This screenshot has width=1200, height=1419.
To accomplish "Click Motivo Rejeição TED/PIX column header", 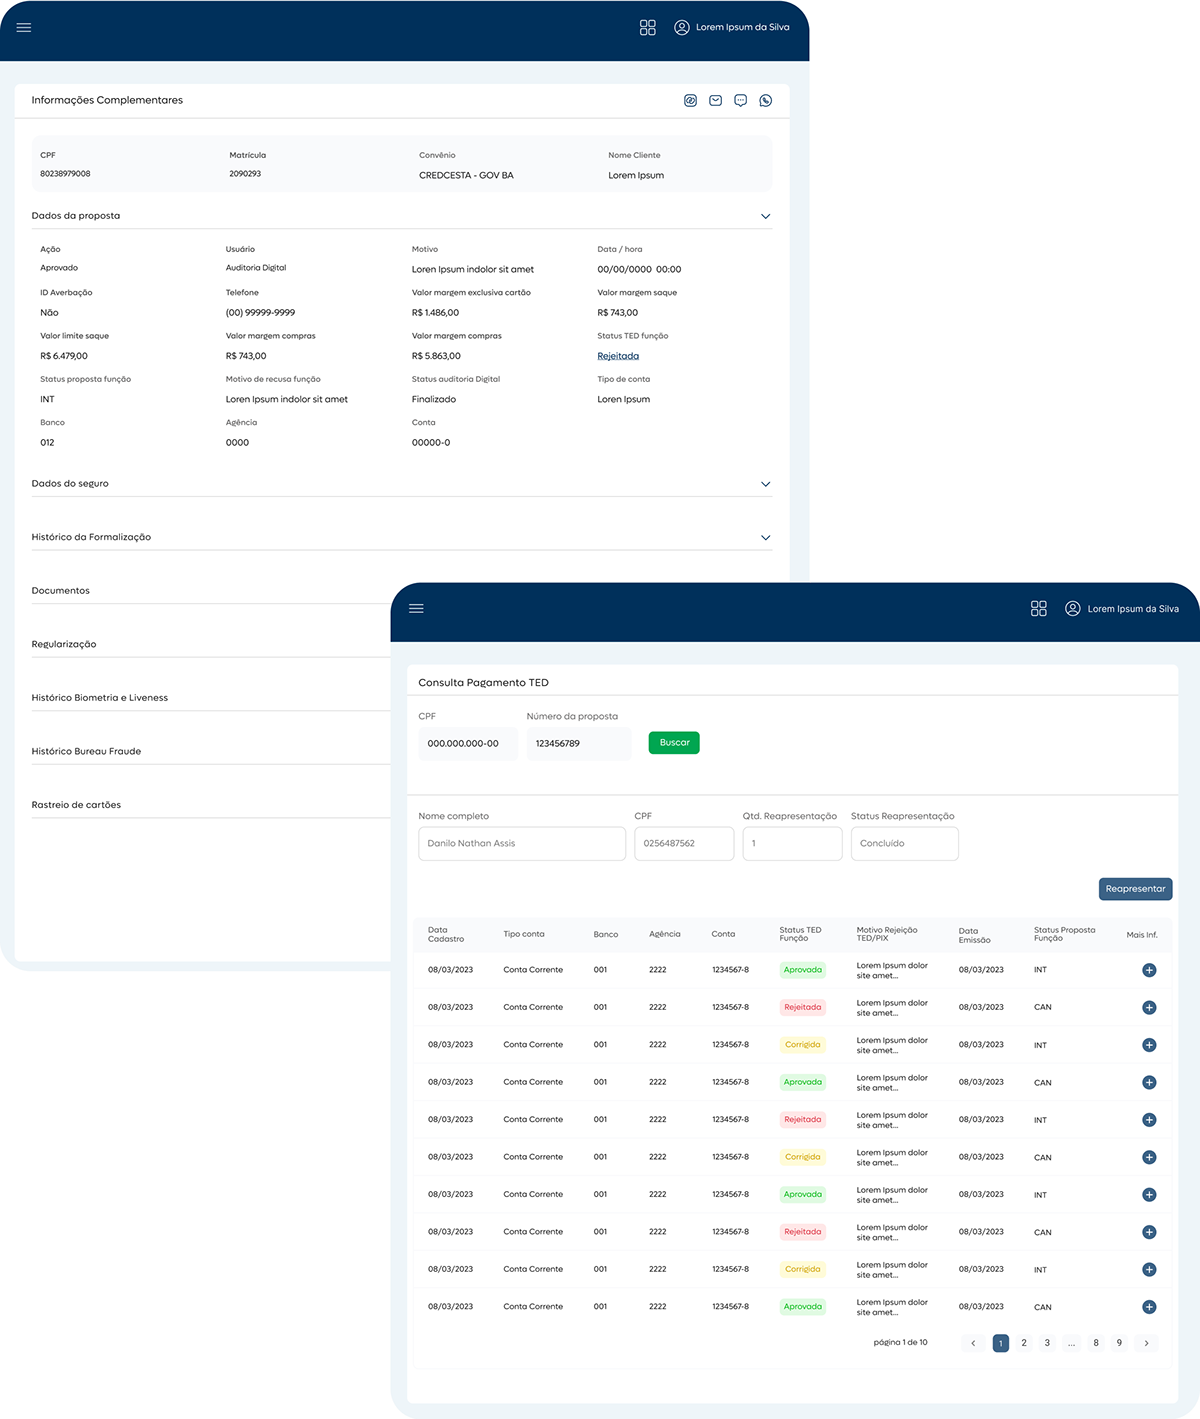I will click(887, 934).
